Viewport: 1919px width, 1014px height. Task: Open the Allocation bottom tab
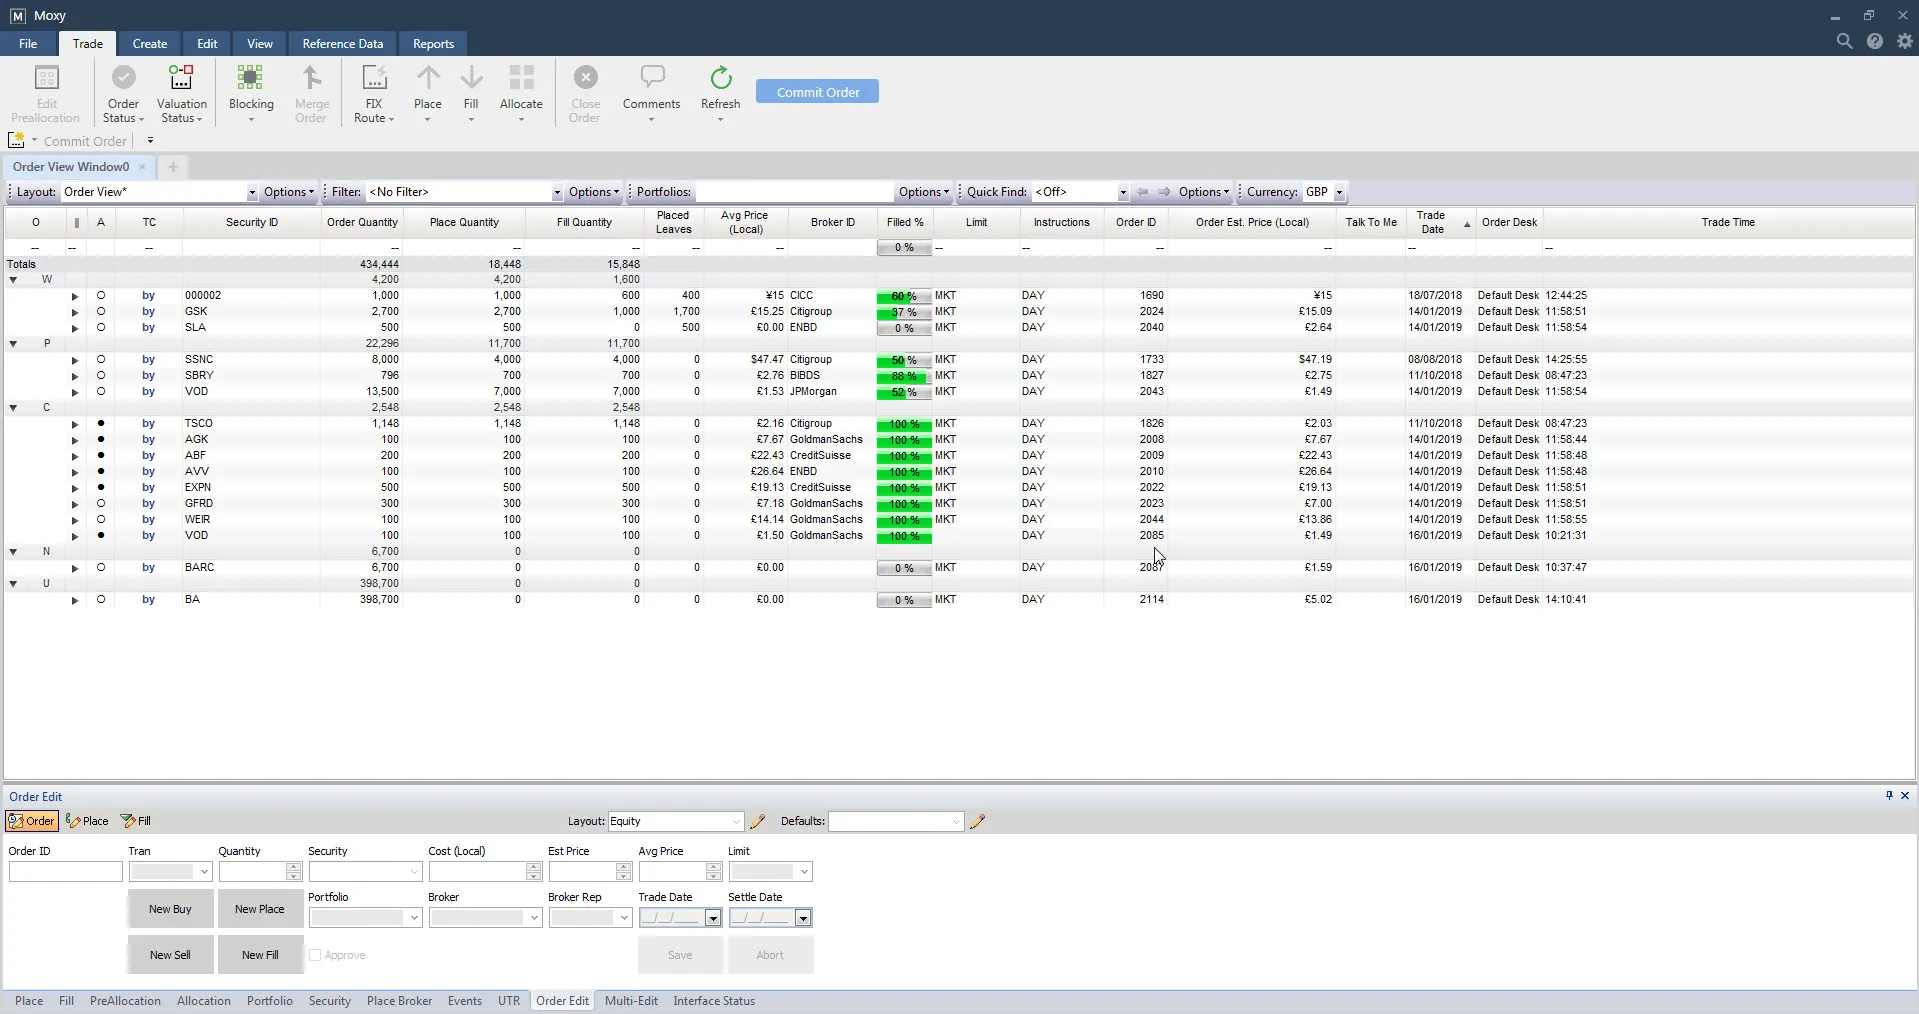[x=204, y=1001]
